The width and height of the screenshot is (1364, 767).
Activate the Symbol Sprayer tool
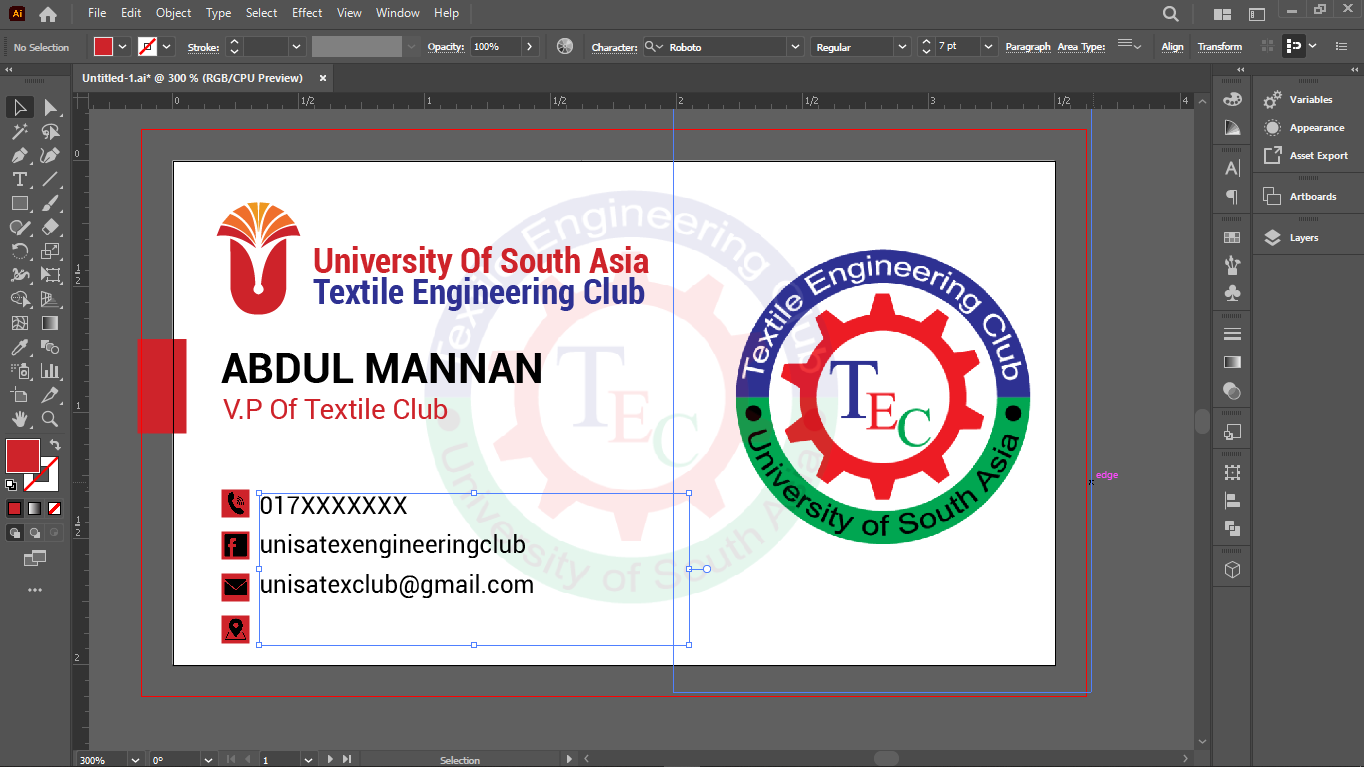click(x=20, y=371)
